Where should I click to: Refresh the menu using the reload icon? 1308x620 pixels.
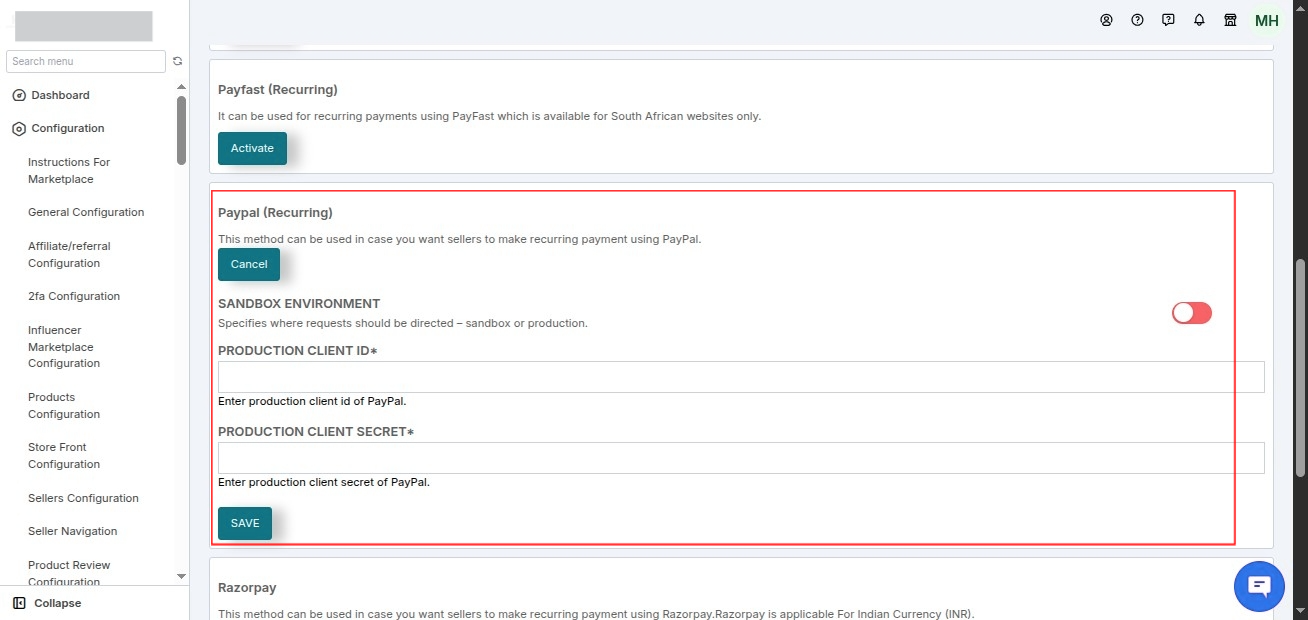177,61
